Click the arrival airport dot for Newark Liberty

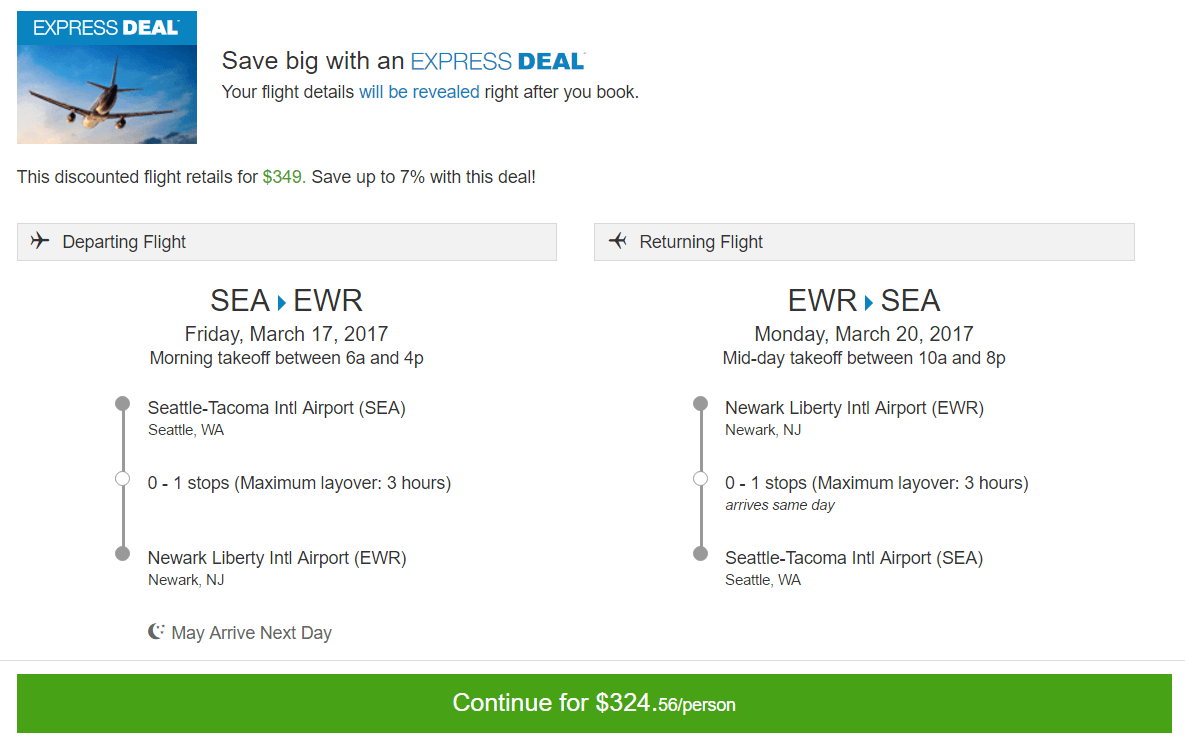point(122,553)
